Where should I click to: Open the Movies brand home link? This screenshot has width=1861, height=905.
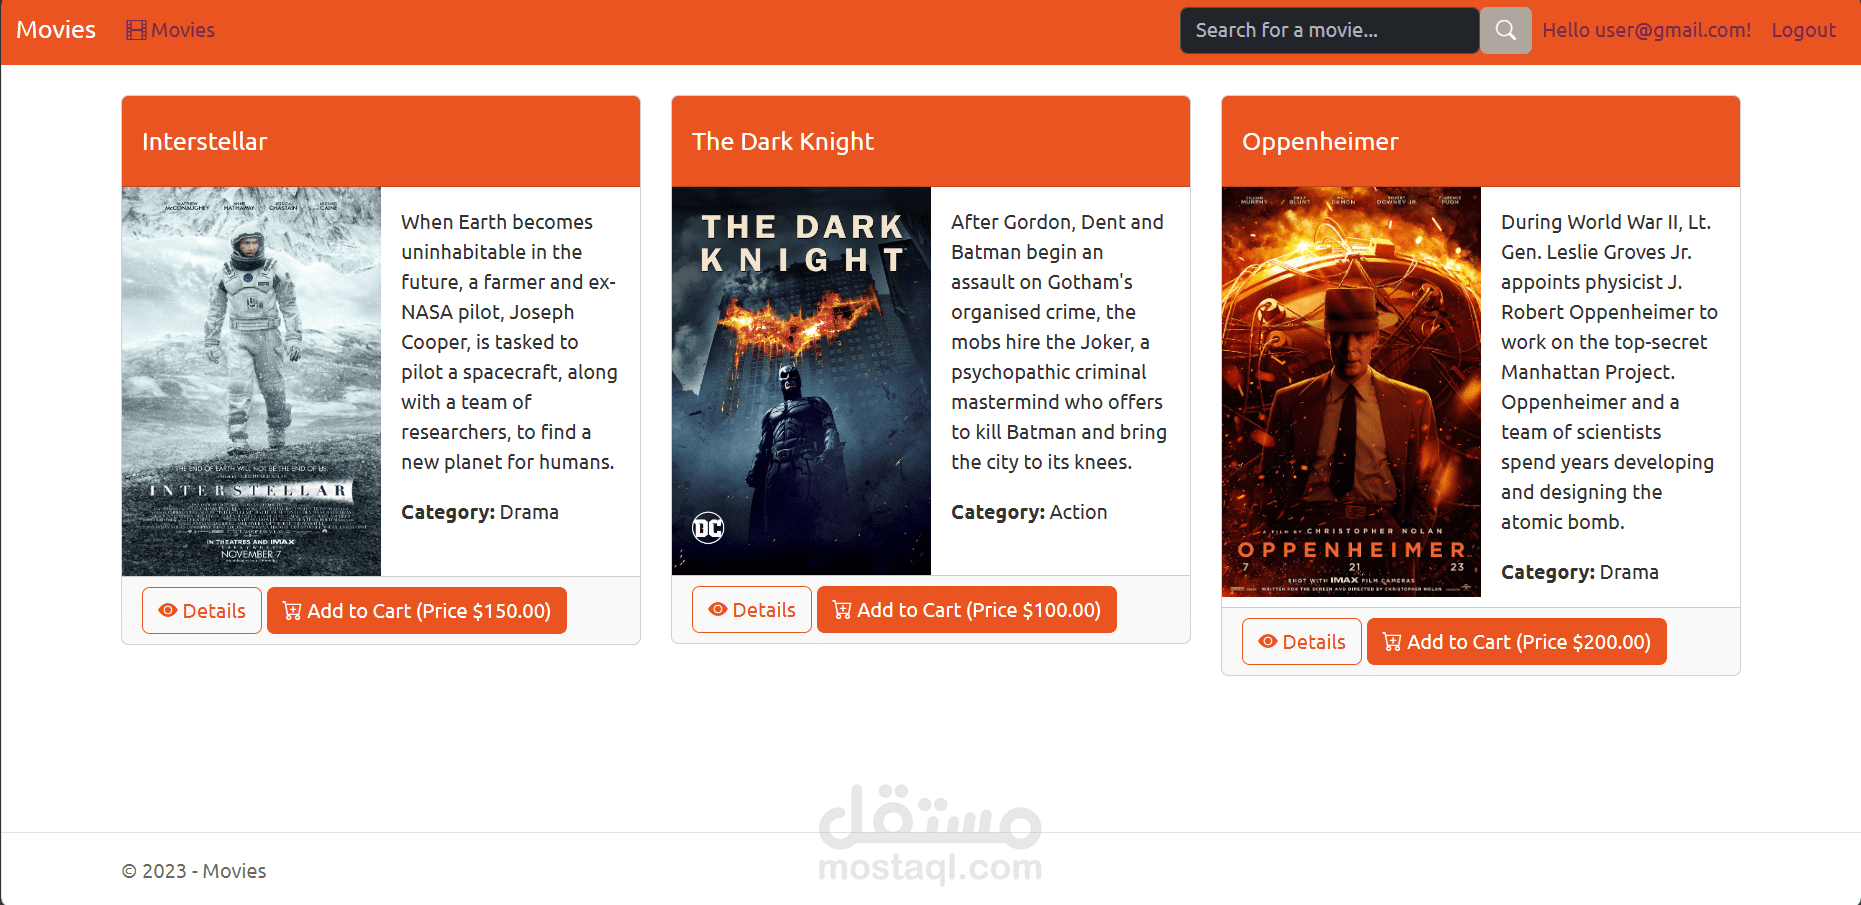coord(56,30)
